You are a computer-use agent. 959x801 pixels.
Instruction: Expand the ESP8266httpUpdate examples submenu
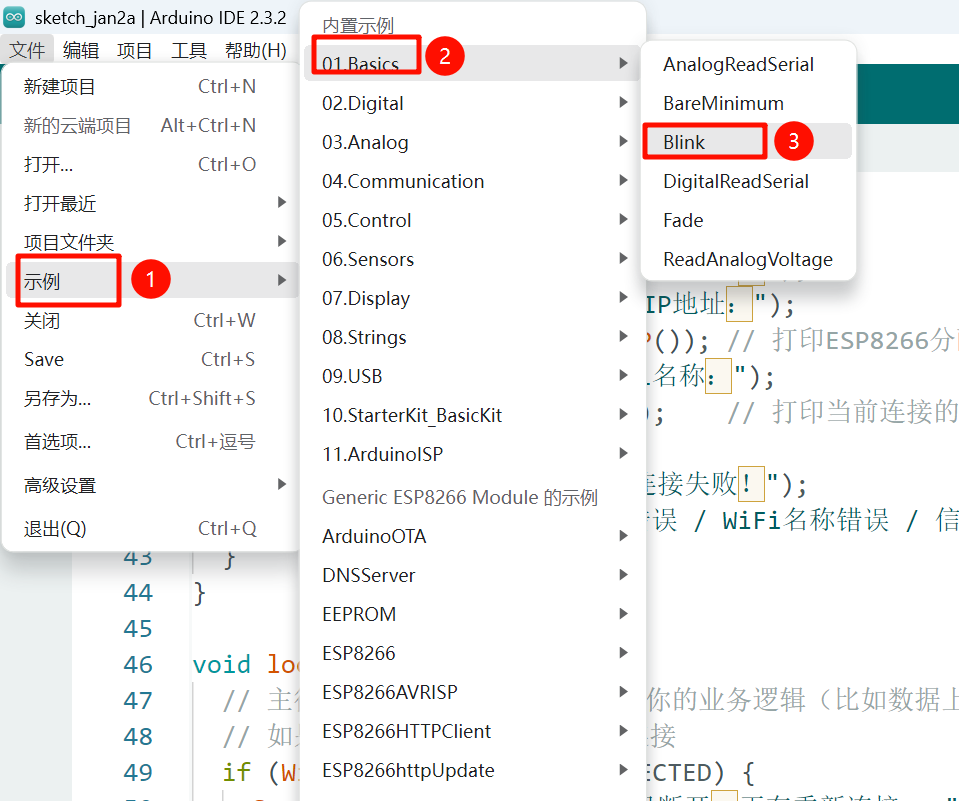pyautogui.click(x=472, y=770)
